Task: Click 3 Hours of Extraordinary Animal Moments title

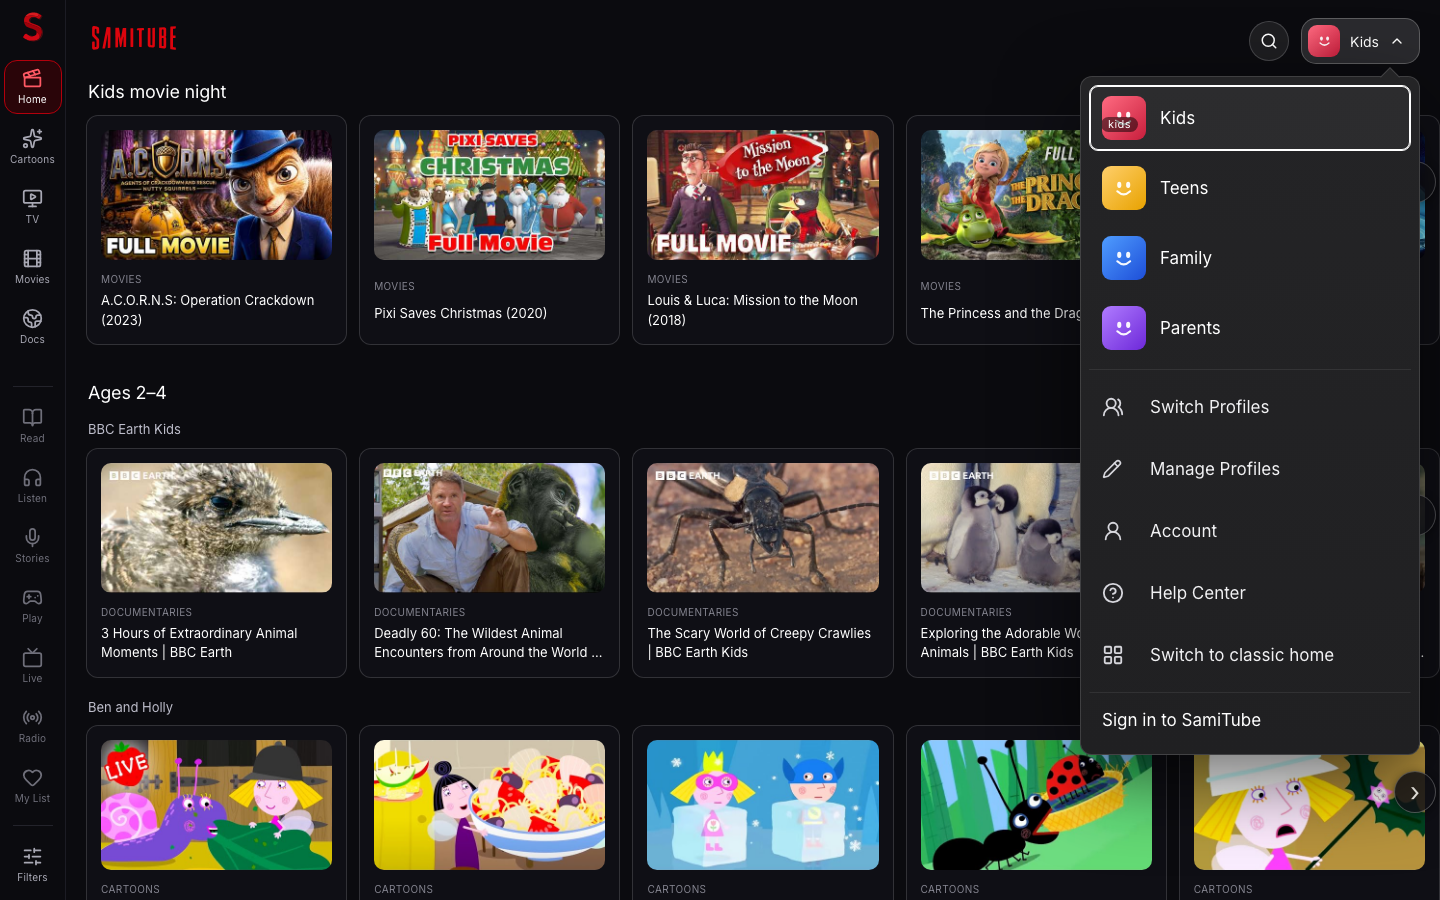Action: (199, 643)
